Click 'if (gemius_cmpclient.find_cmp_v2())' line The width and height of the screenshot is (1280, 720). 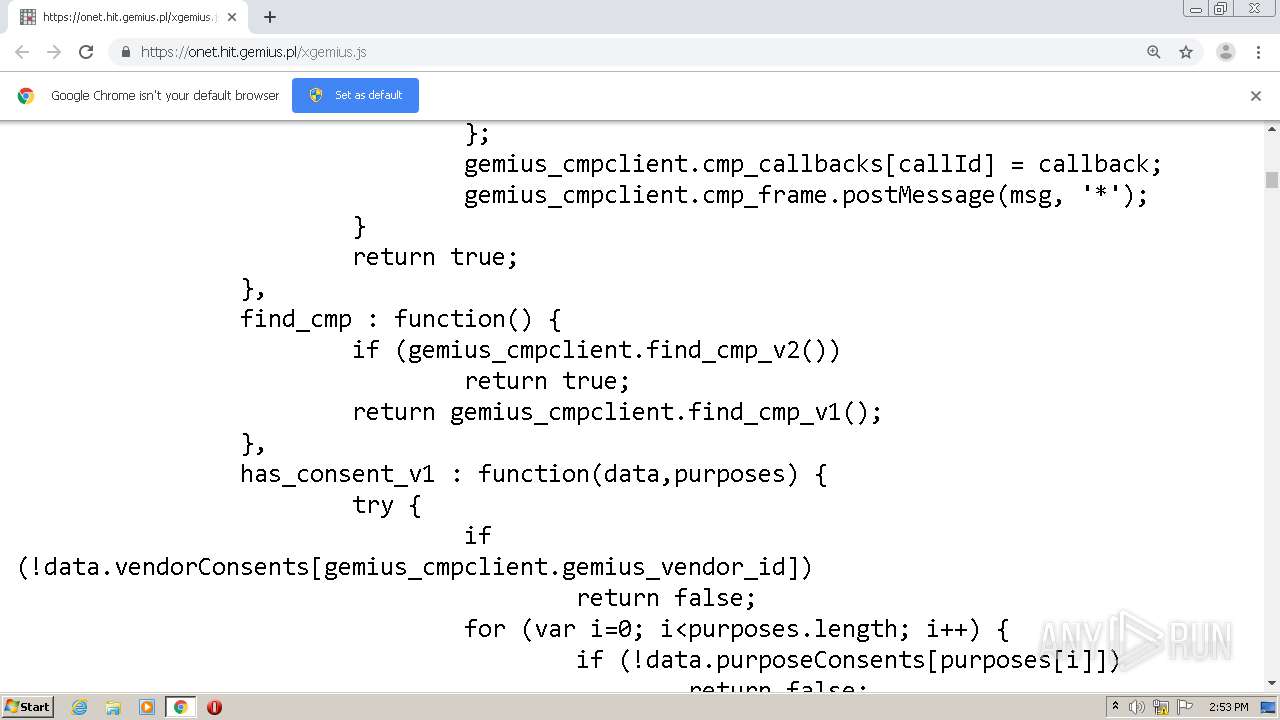pyautogui.click(x=597, y=350)
